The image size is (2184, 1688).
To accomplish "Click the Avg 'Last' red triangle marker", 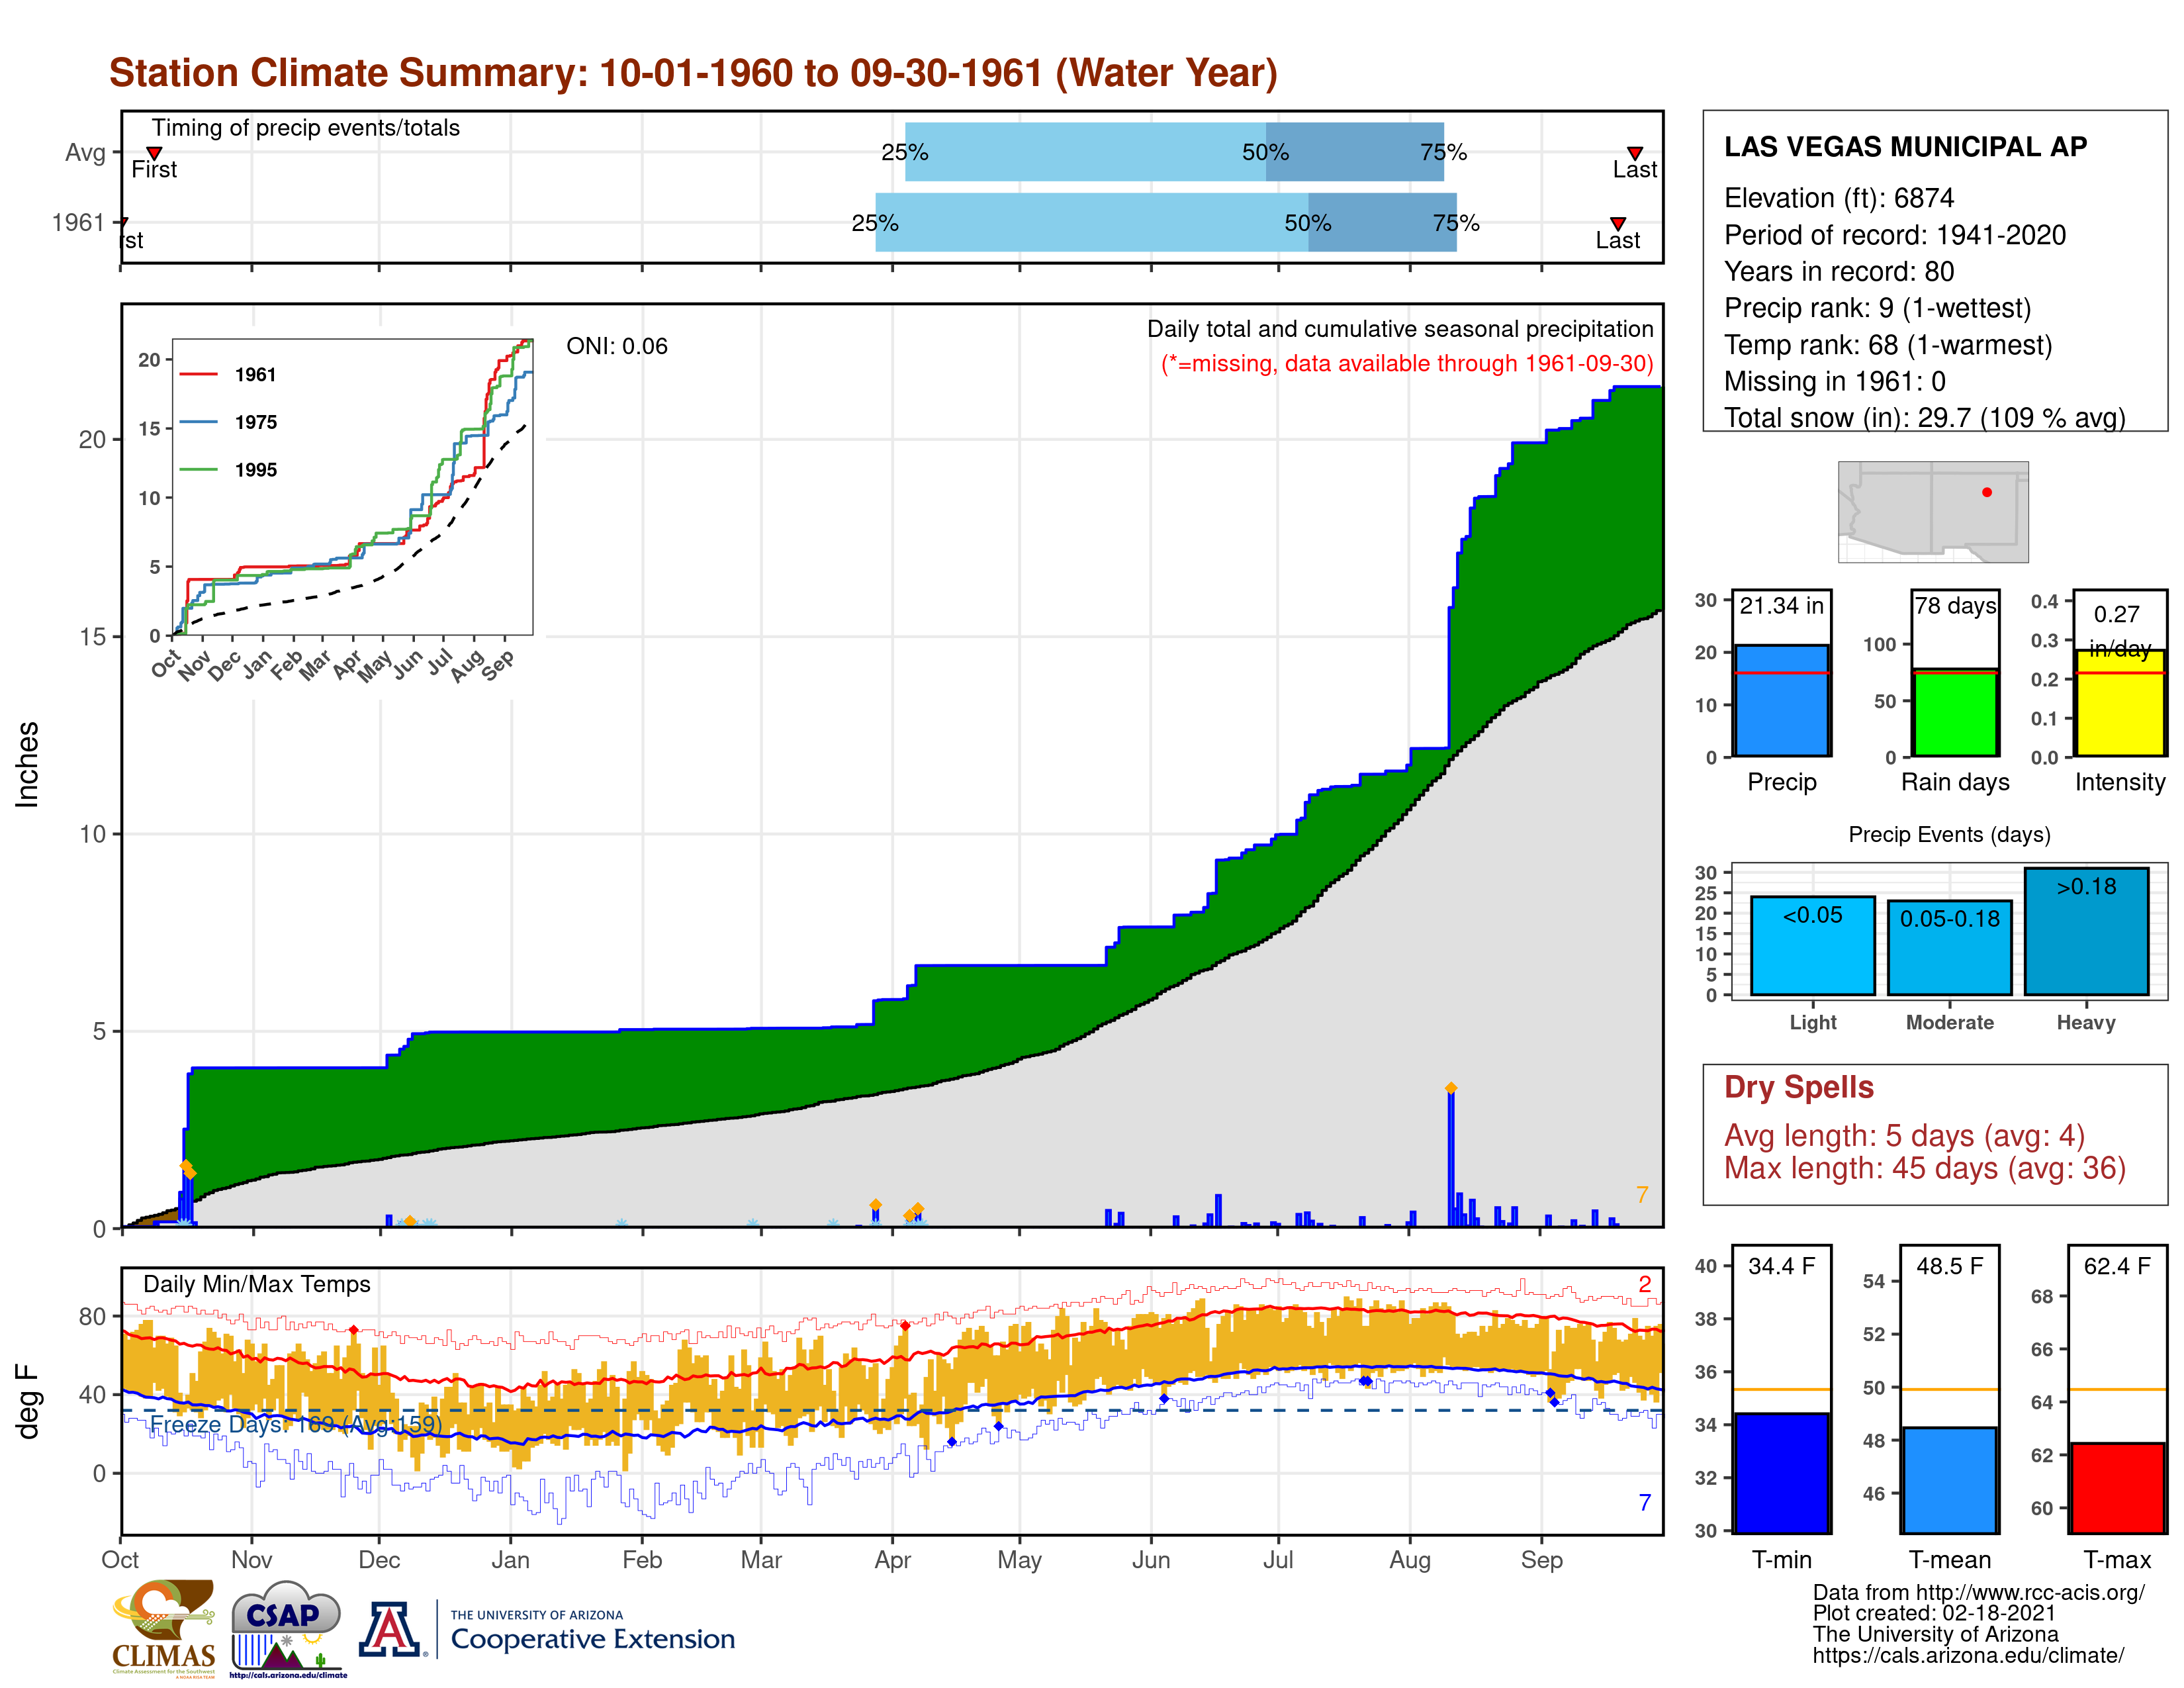I will (1635, 153).
